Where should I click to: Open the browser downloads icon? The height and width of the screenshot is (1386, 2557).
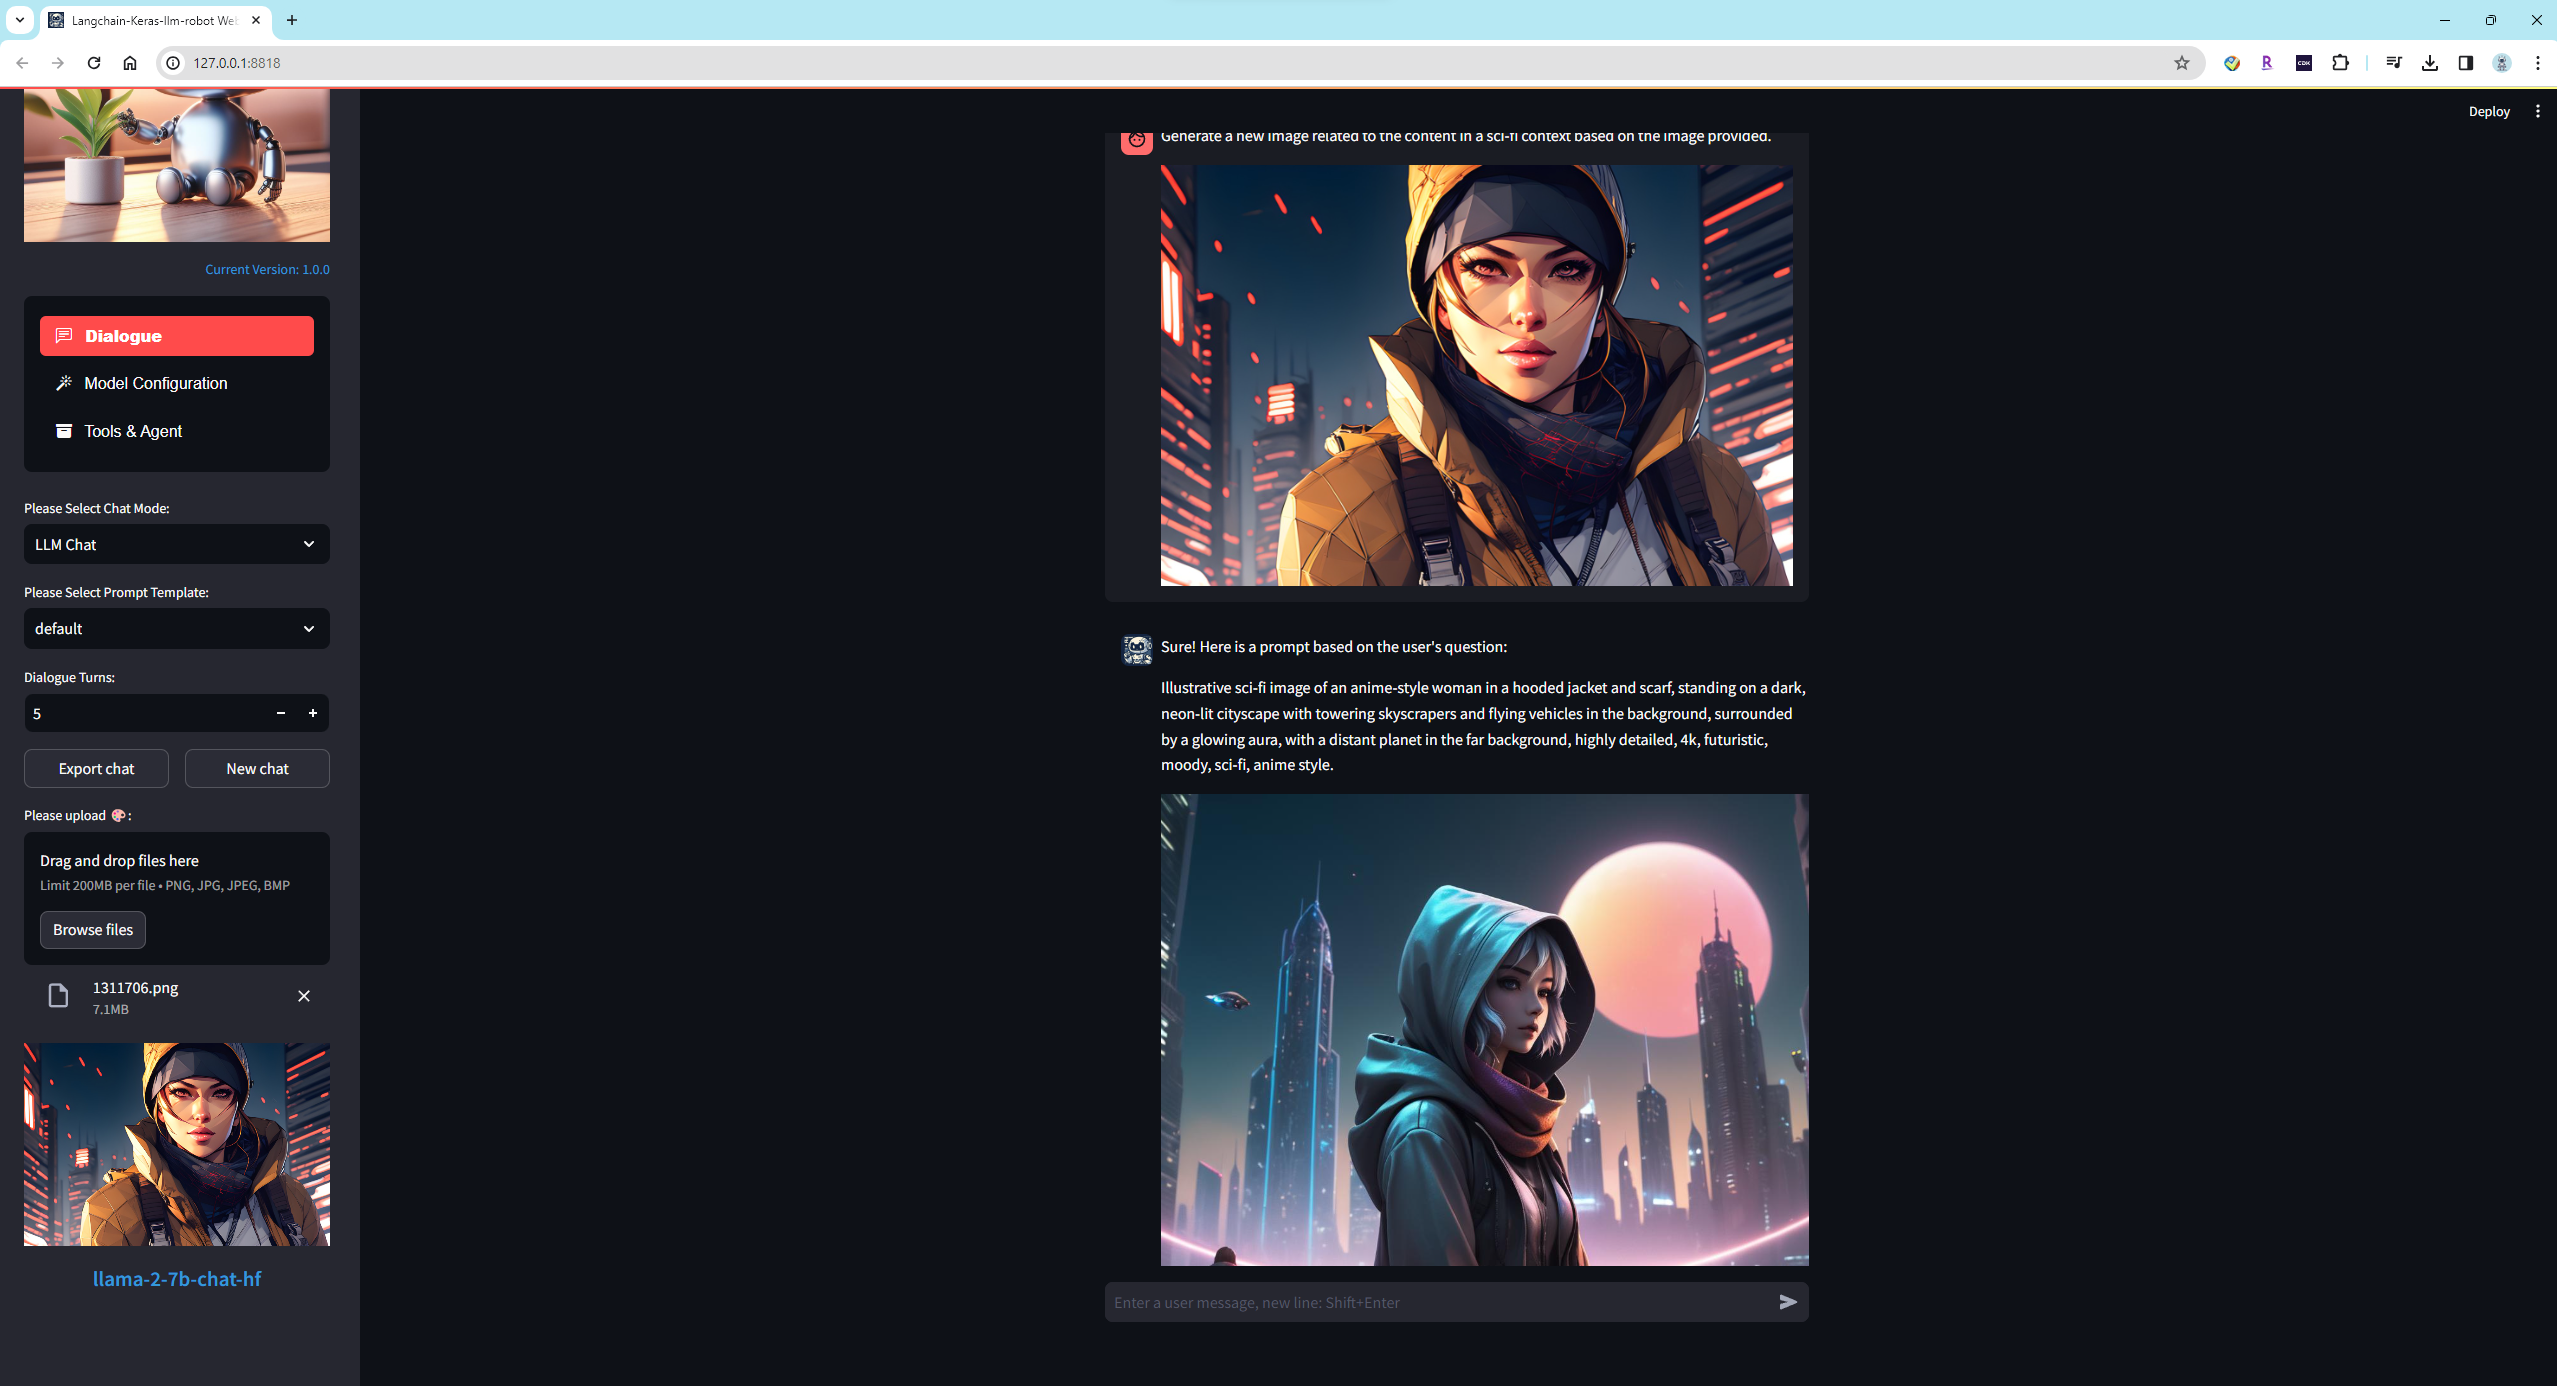tap(2429, 63)
